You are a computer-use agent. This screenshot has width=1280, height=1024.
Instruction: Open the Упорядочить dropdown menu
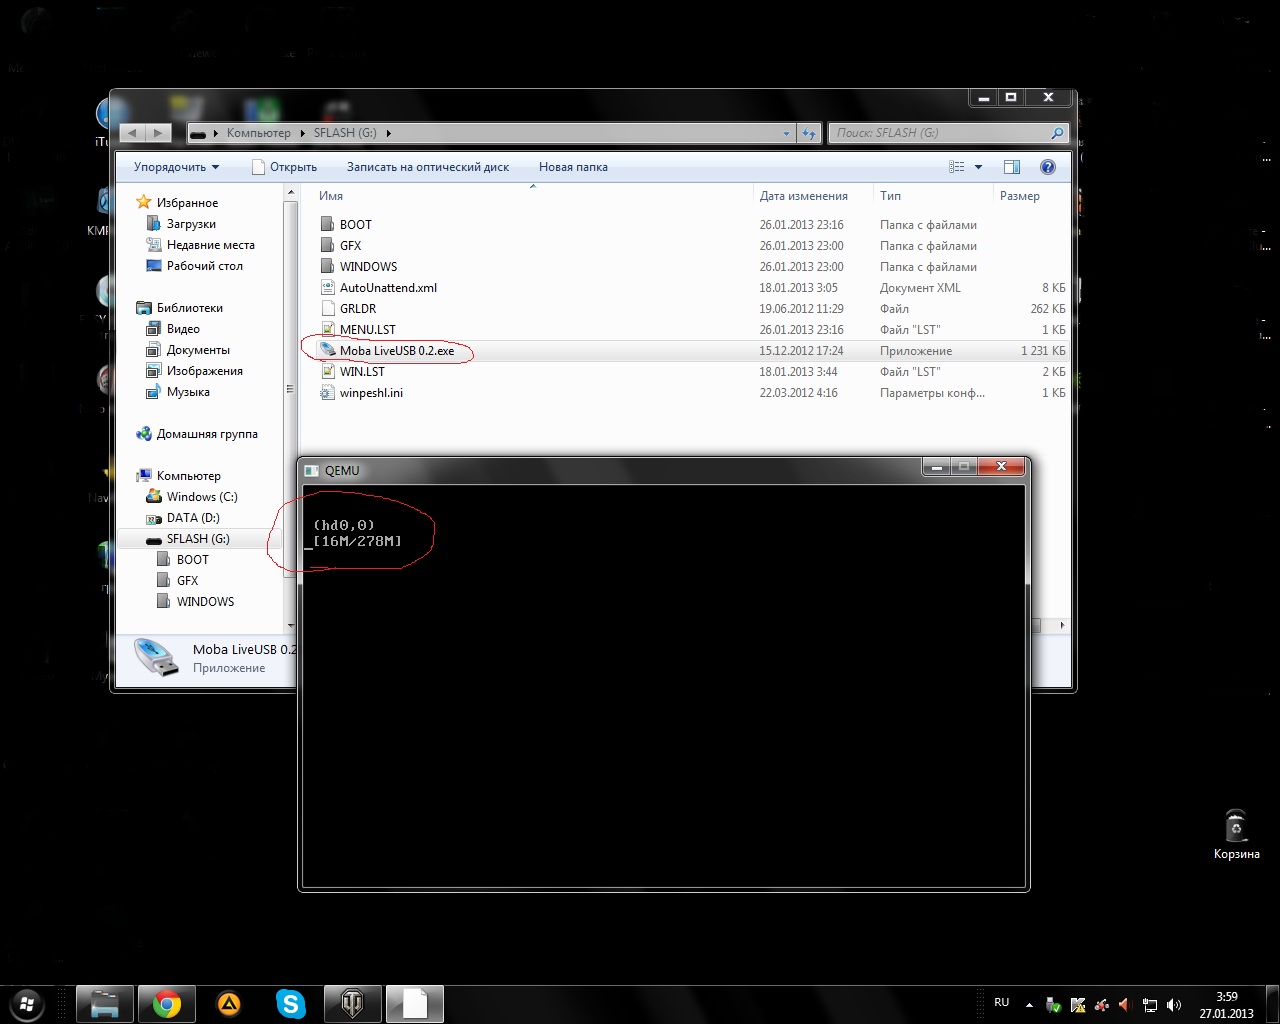(176, 167)
